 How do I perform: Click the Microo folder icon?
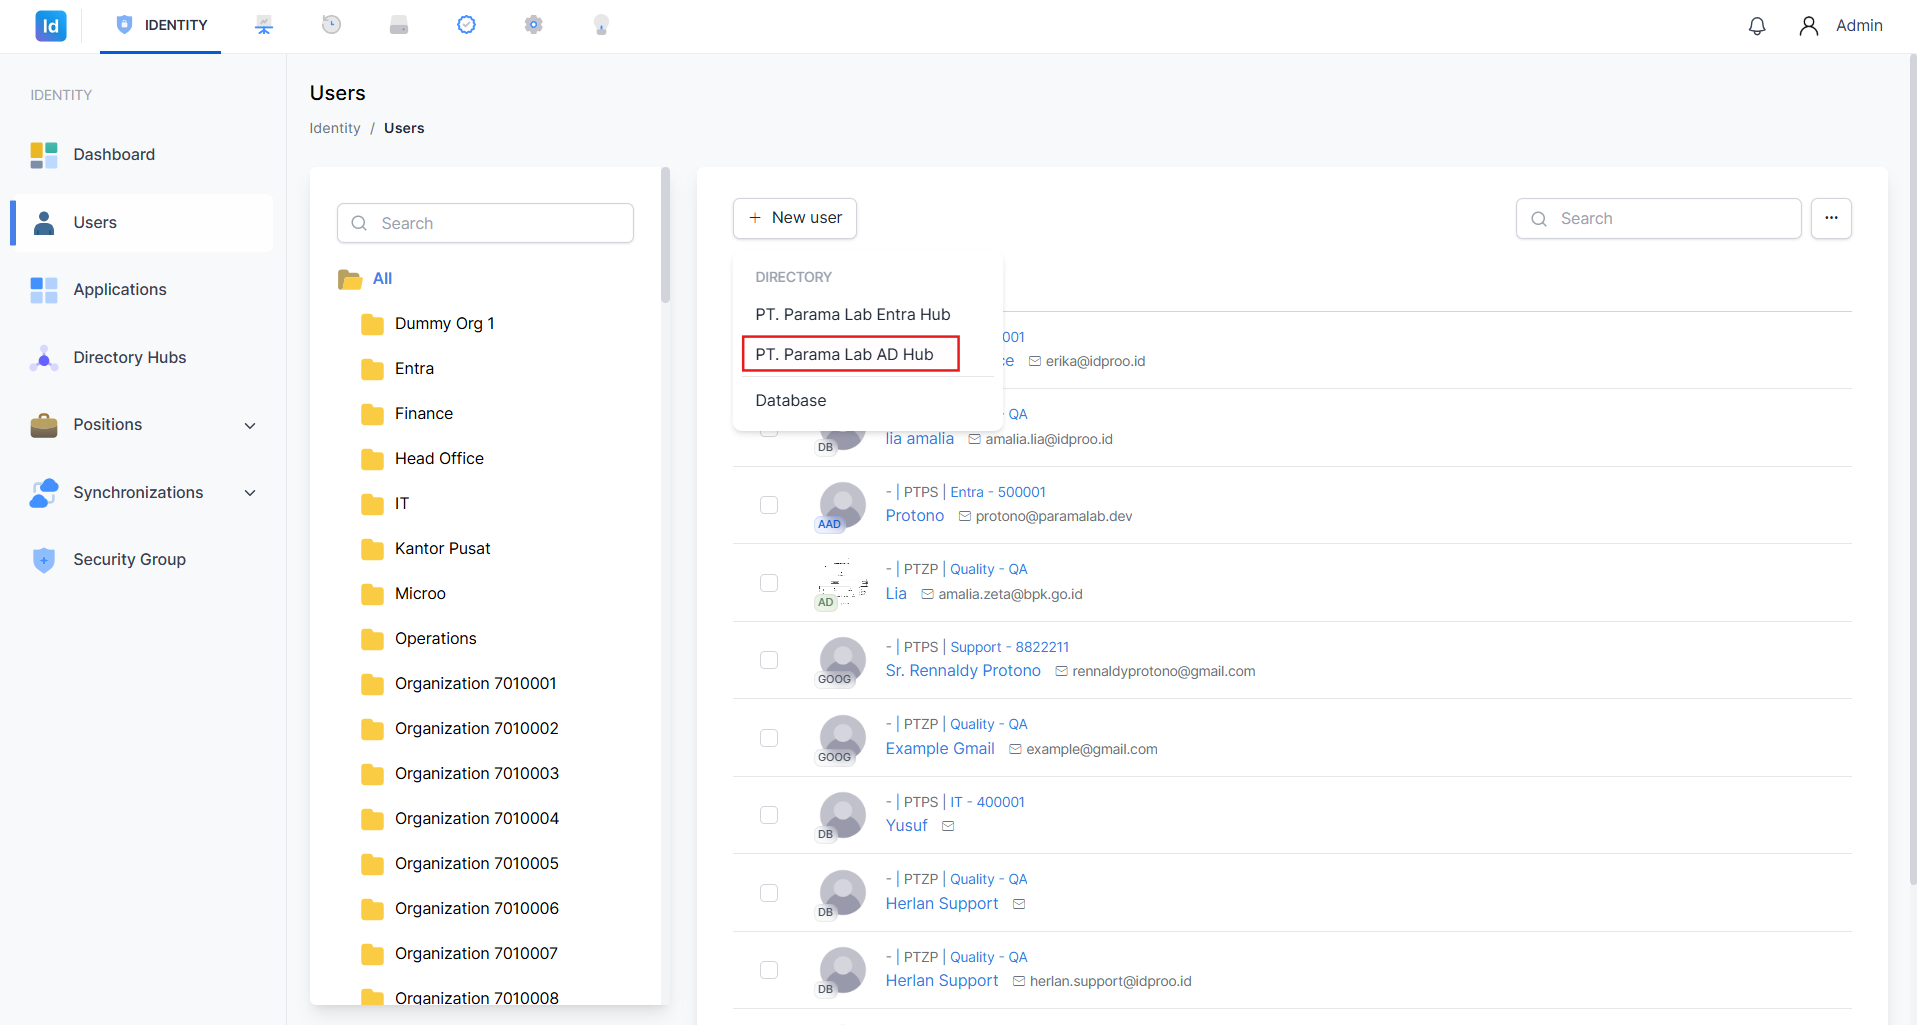pyautogui.click(x=372, y=594)
